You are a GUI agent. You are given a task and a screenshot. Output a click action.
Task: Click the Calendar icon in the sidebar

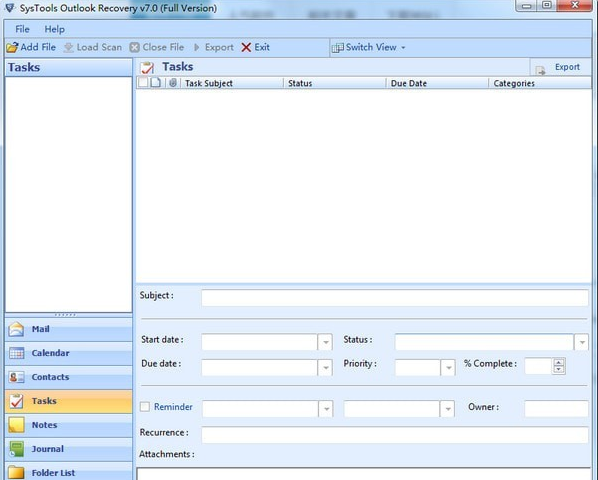16,353
